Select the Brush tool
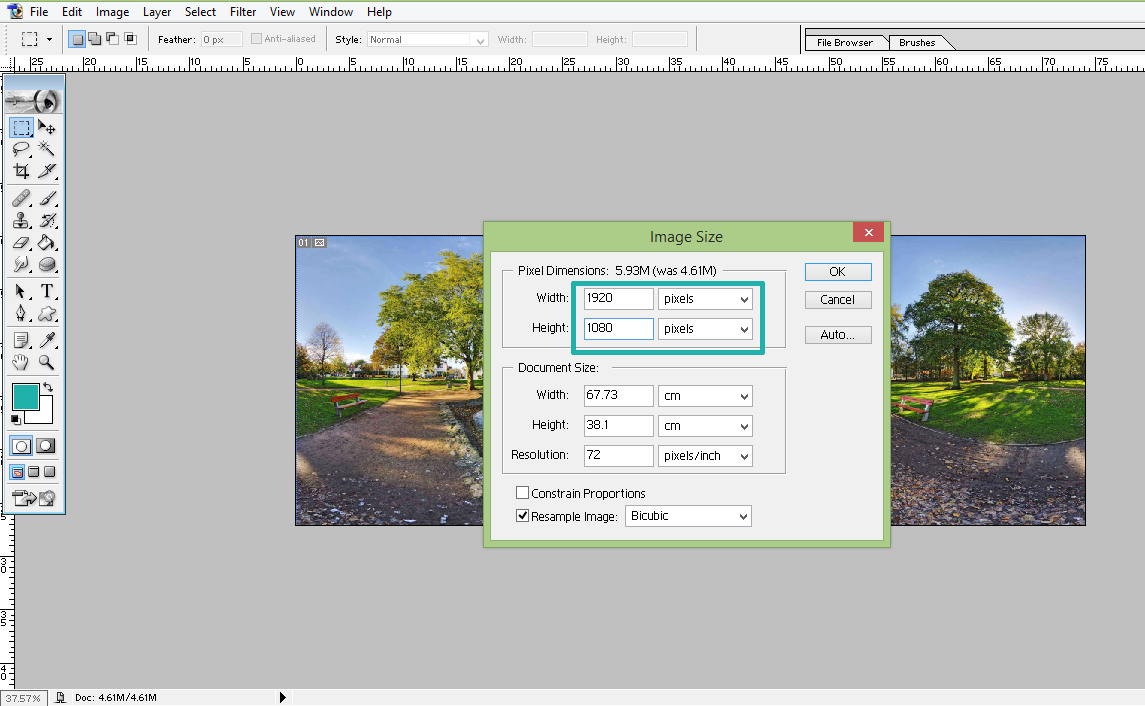1145x706 pixels. (47, 198)
